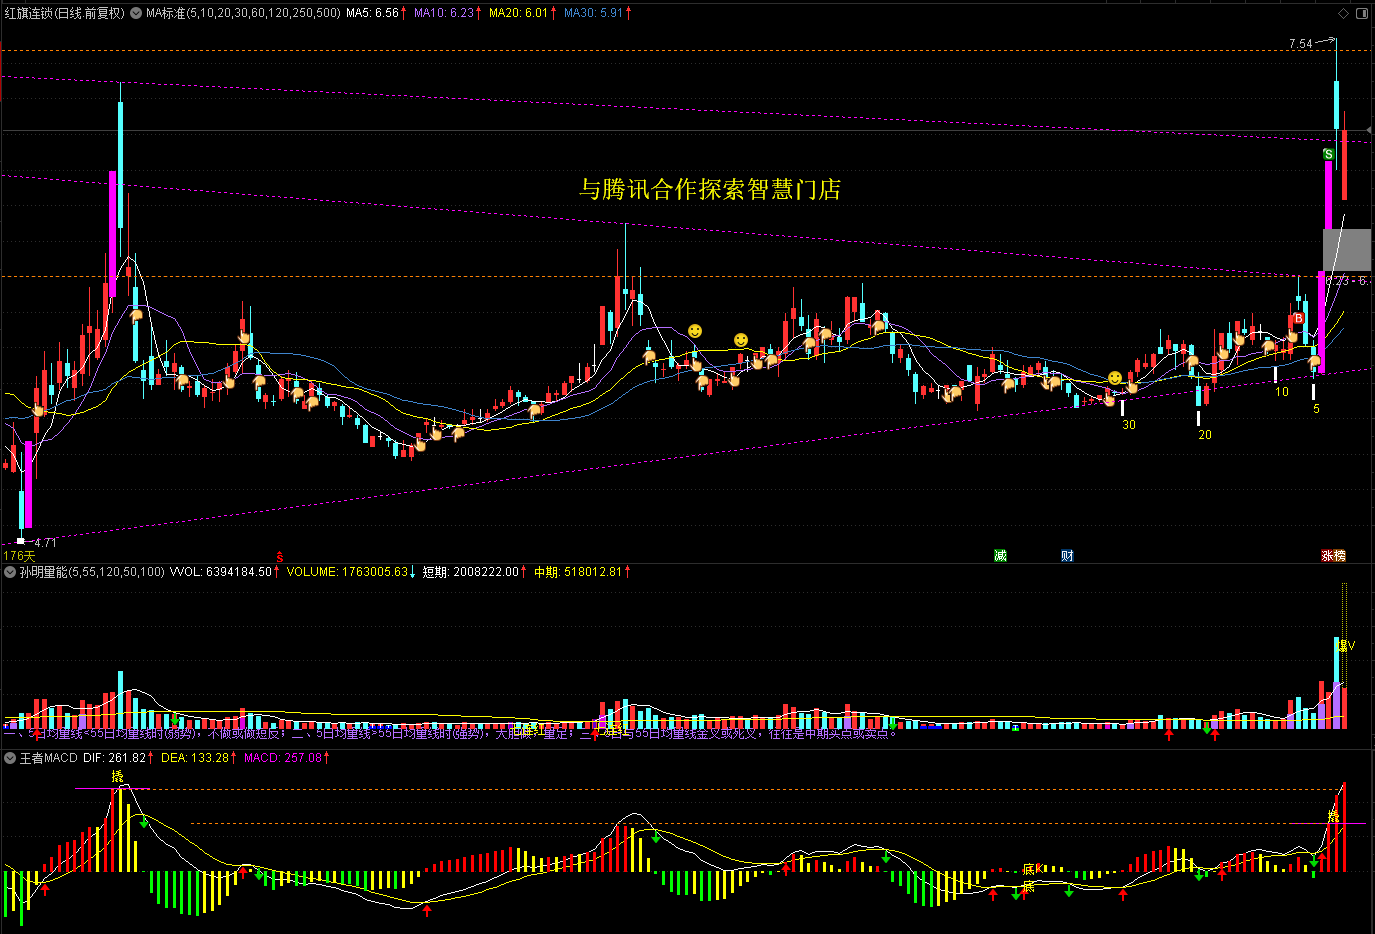1375x934 pixels.
Task: Click the right 撬 label in the MACD panel
Action: pos(1333,817)
